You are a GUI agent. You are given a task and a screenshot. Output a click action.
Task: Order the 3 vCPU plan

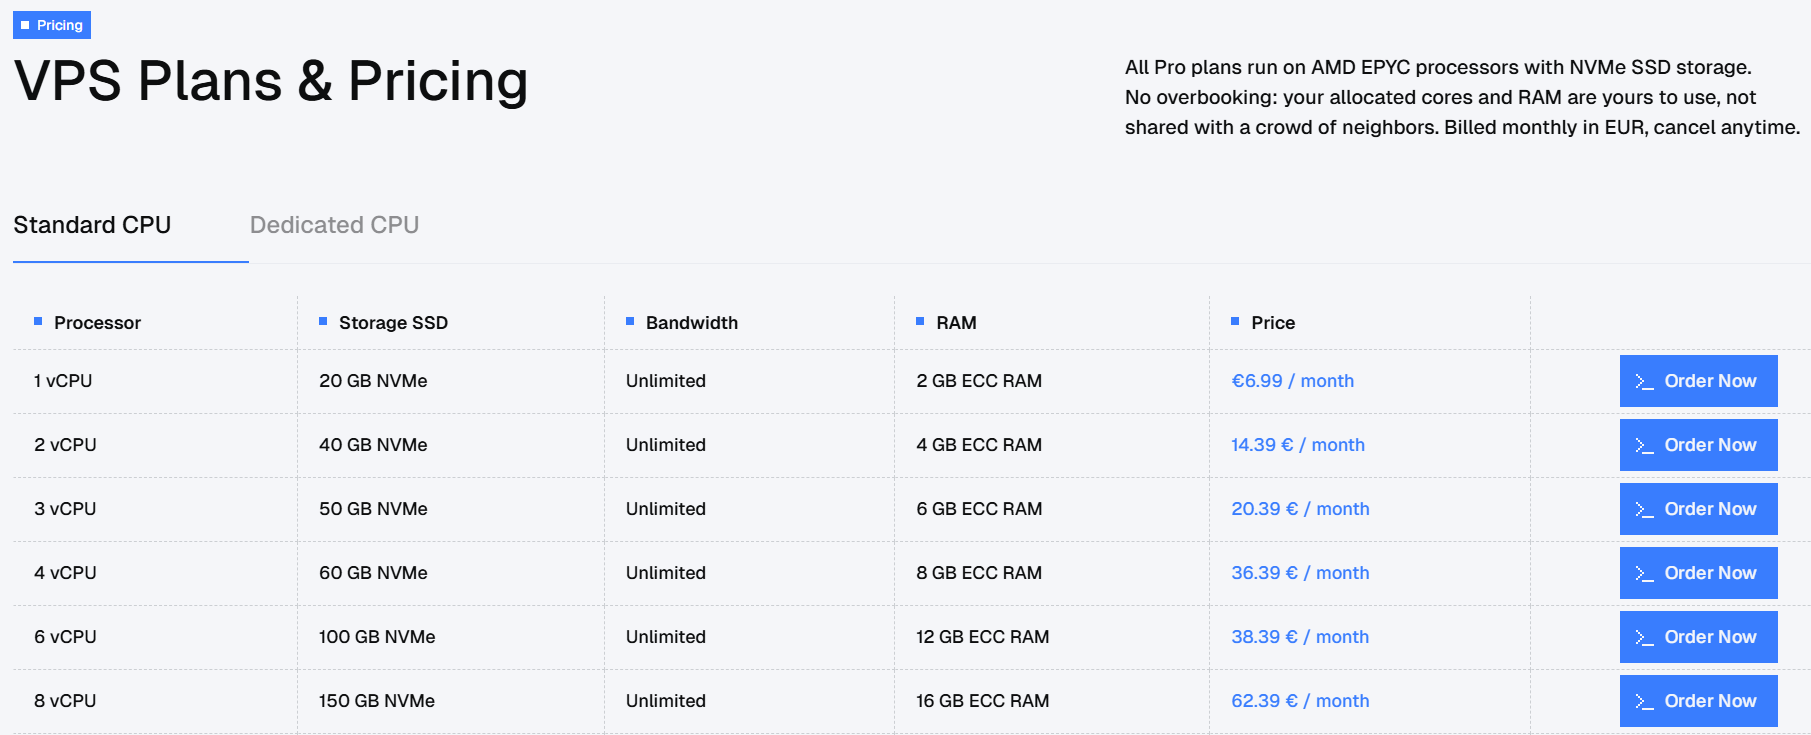click(x=1698, y=509)
